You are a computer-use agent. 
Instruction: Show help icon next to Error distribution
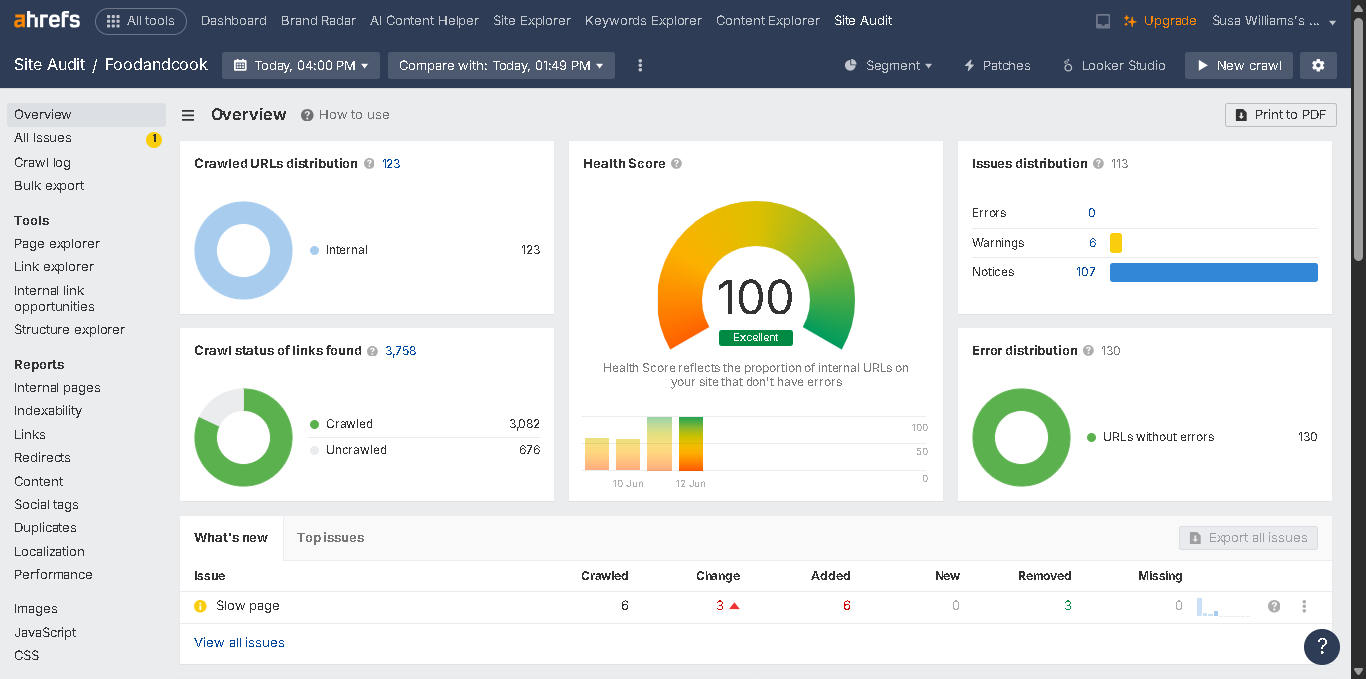pyautogui.click(x=1088, y=351)
